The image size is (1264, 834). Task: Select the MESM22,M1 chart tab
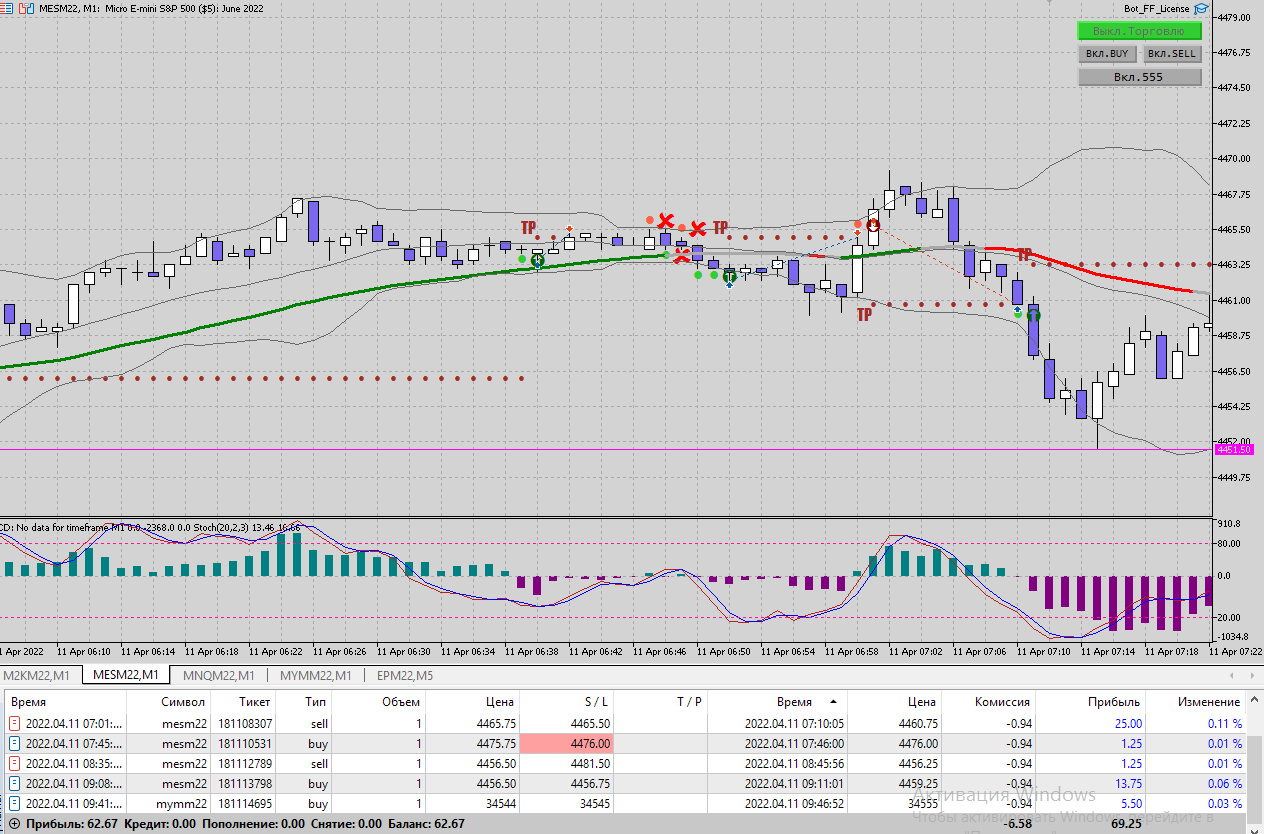click(126, 675)
